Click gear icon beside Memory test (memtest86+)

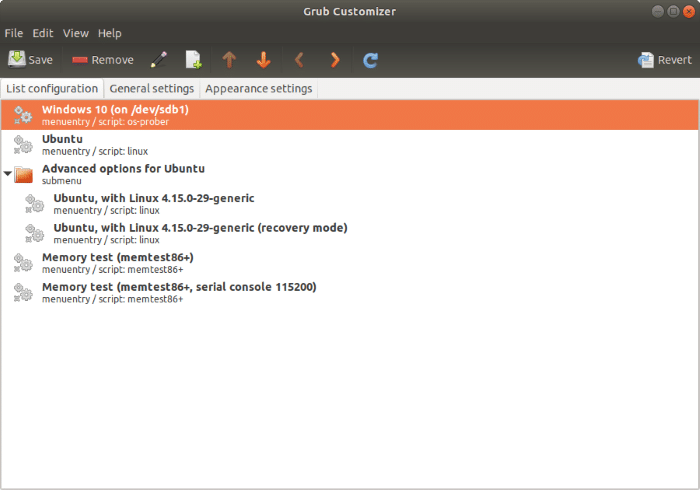point(23,263)
